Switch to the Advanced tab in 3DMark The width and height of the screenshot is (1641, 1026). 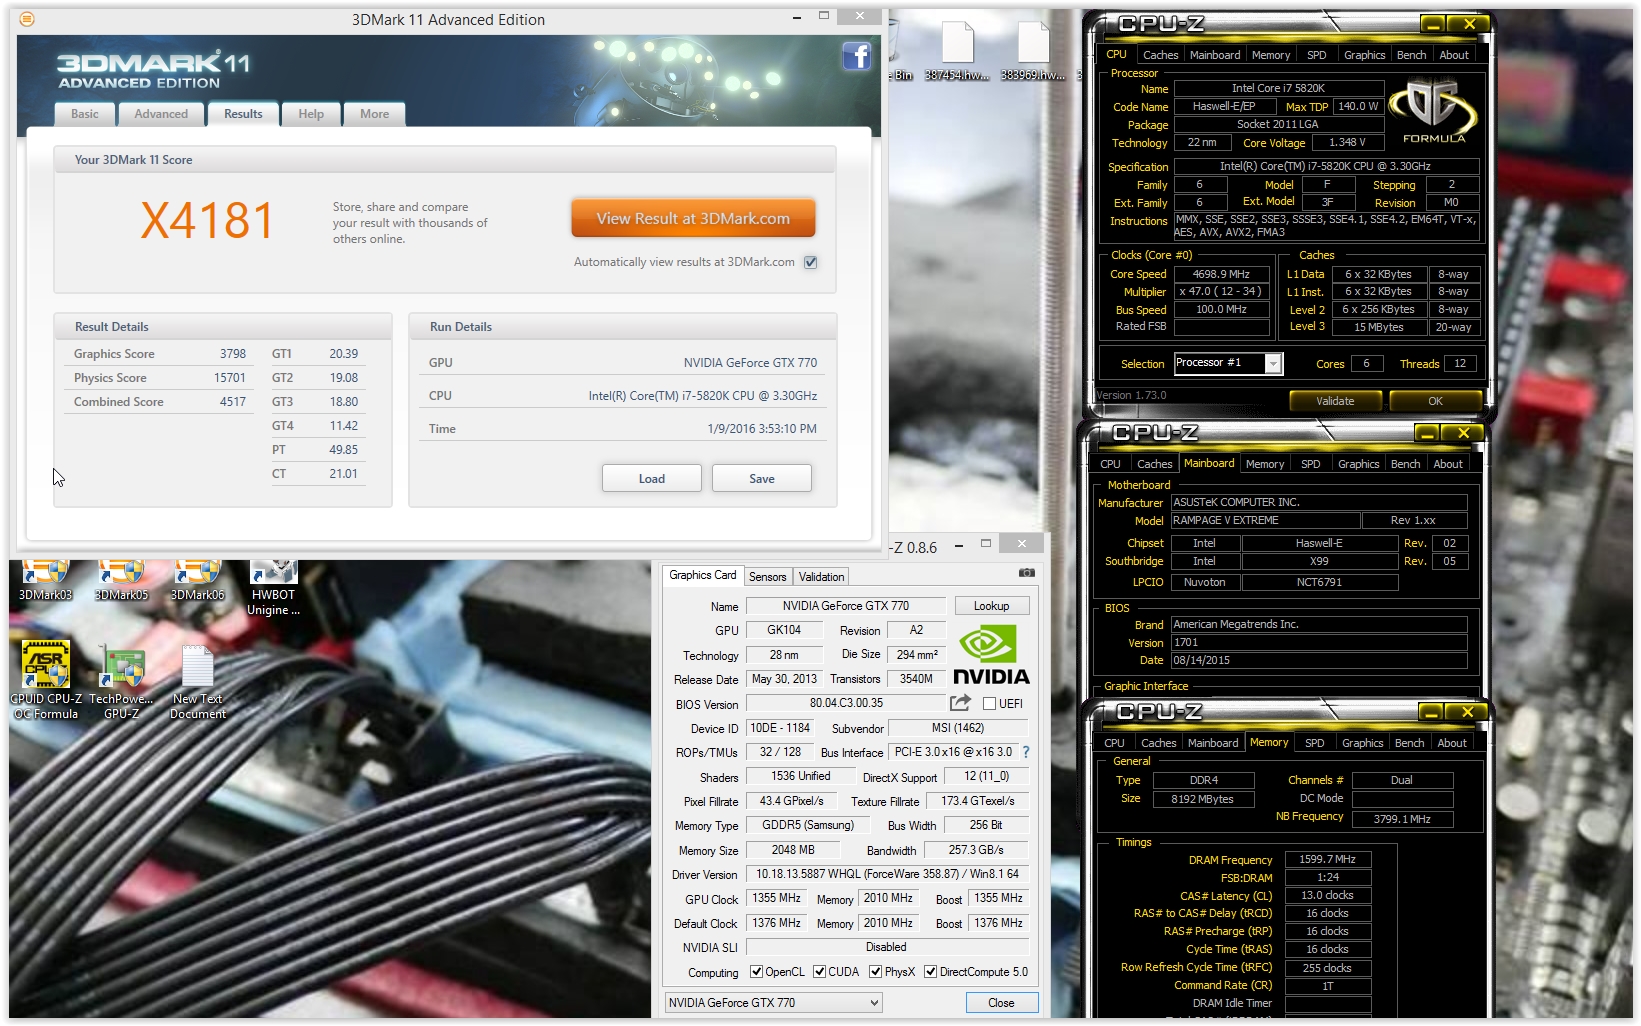(x=161, y=114)
